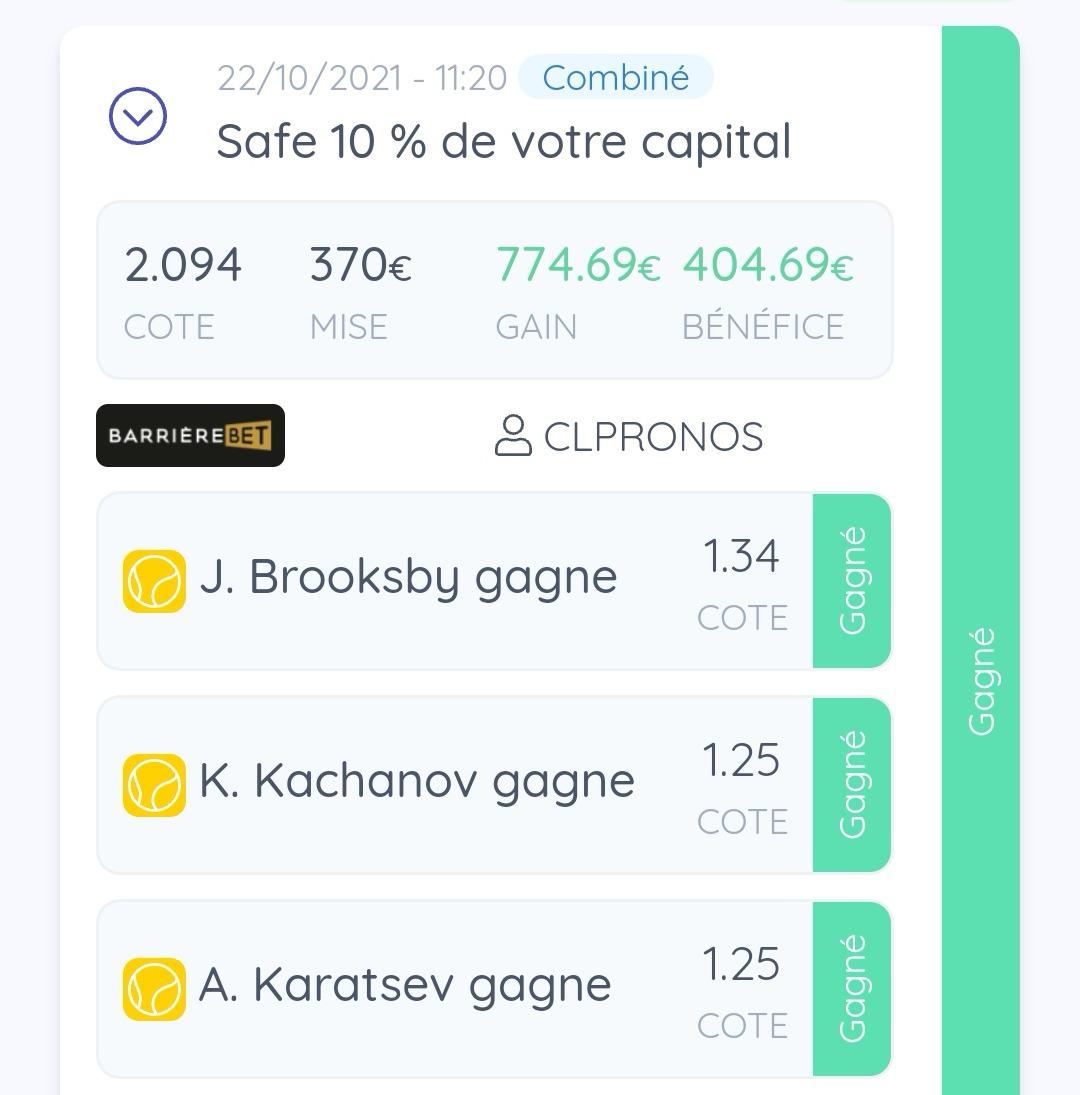
Task: Collapse the bet with the circled chevron
Action: (138, 116)
